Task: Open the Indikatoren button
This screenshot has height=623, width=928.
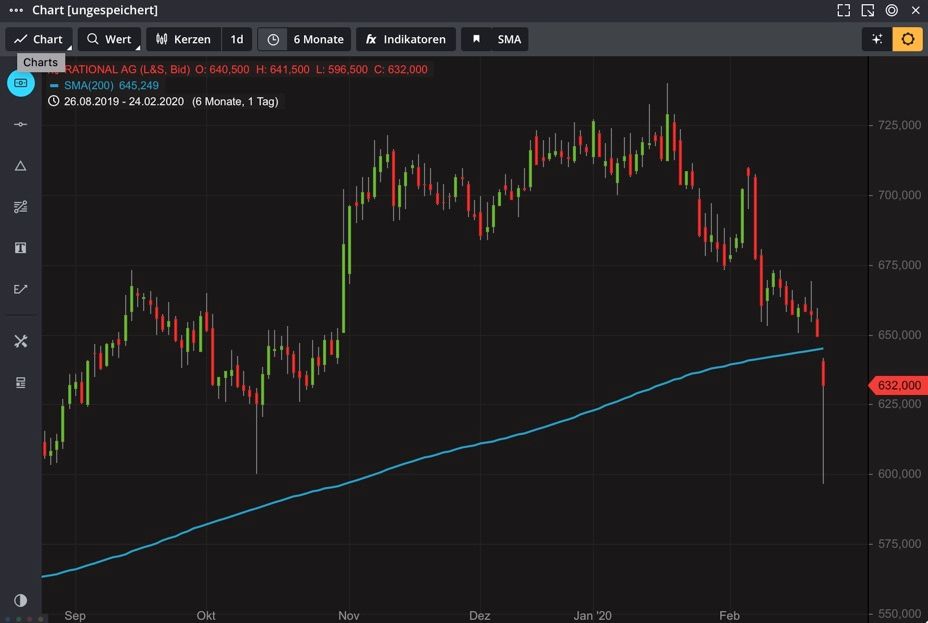Action: click(405, 39)
